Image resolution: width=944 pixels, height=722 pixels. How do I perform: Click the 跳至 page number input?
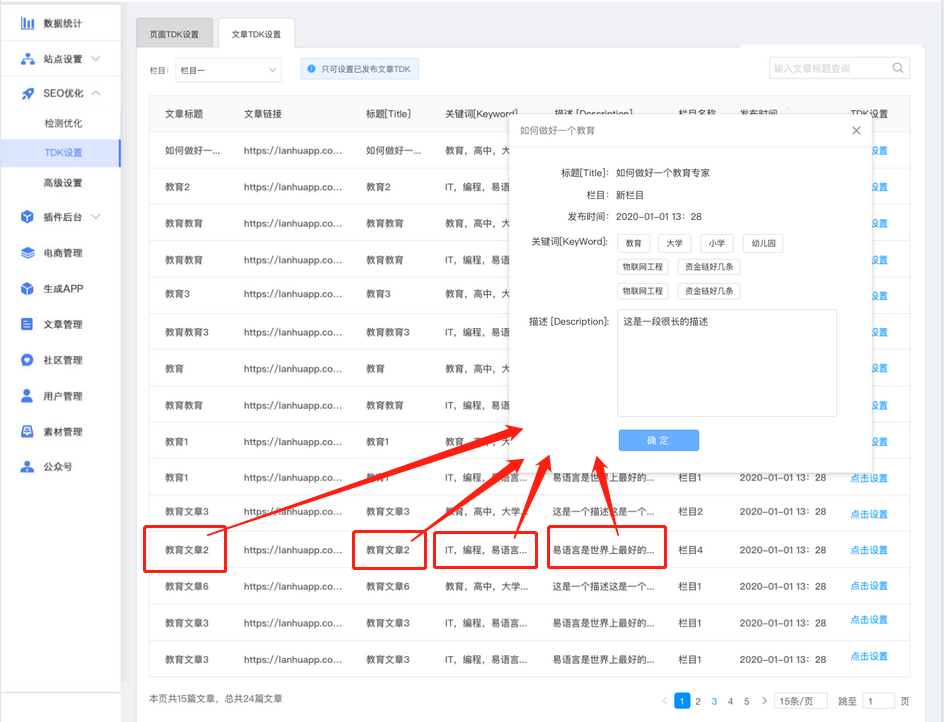pyautogui.click(x=878, y=701)
